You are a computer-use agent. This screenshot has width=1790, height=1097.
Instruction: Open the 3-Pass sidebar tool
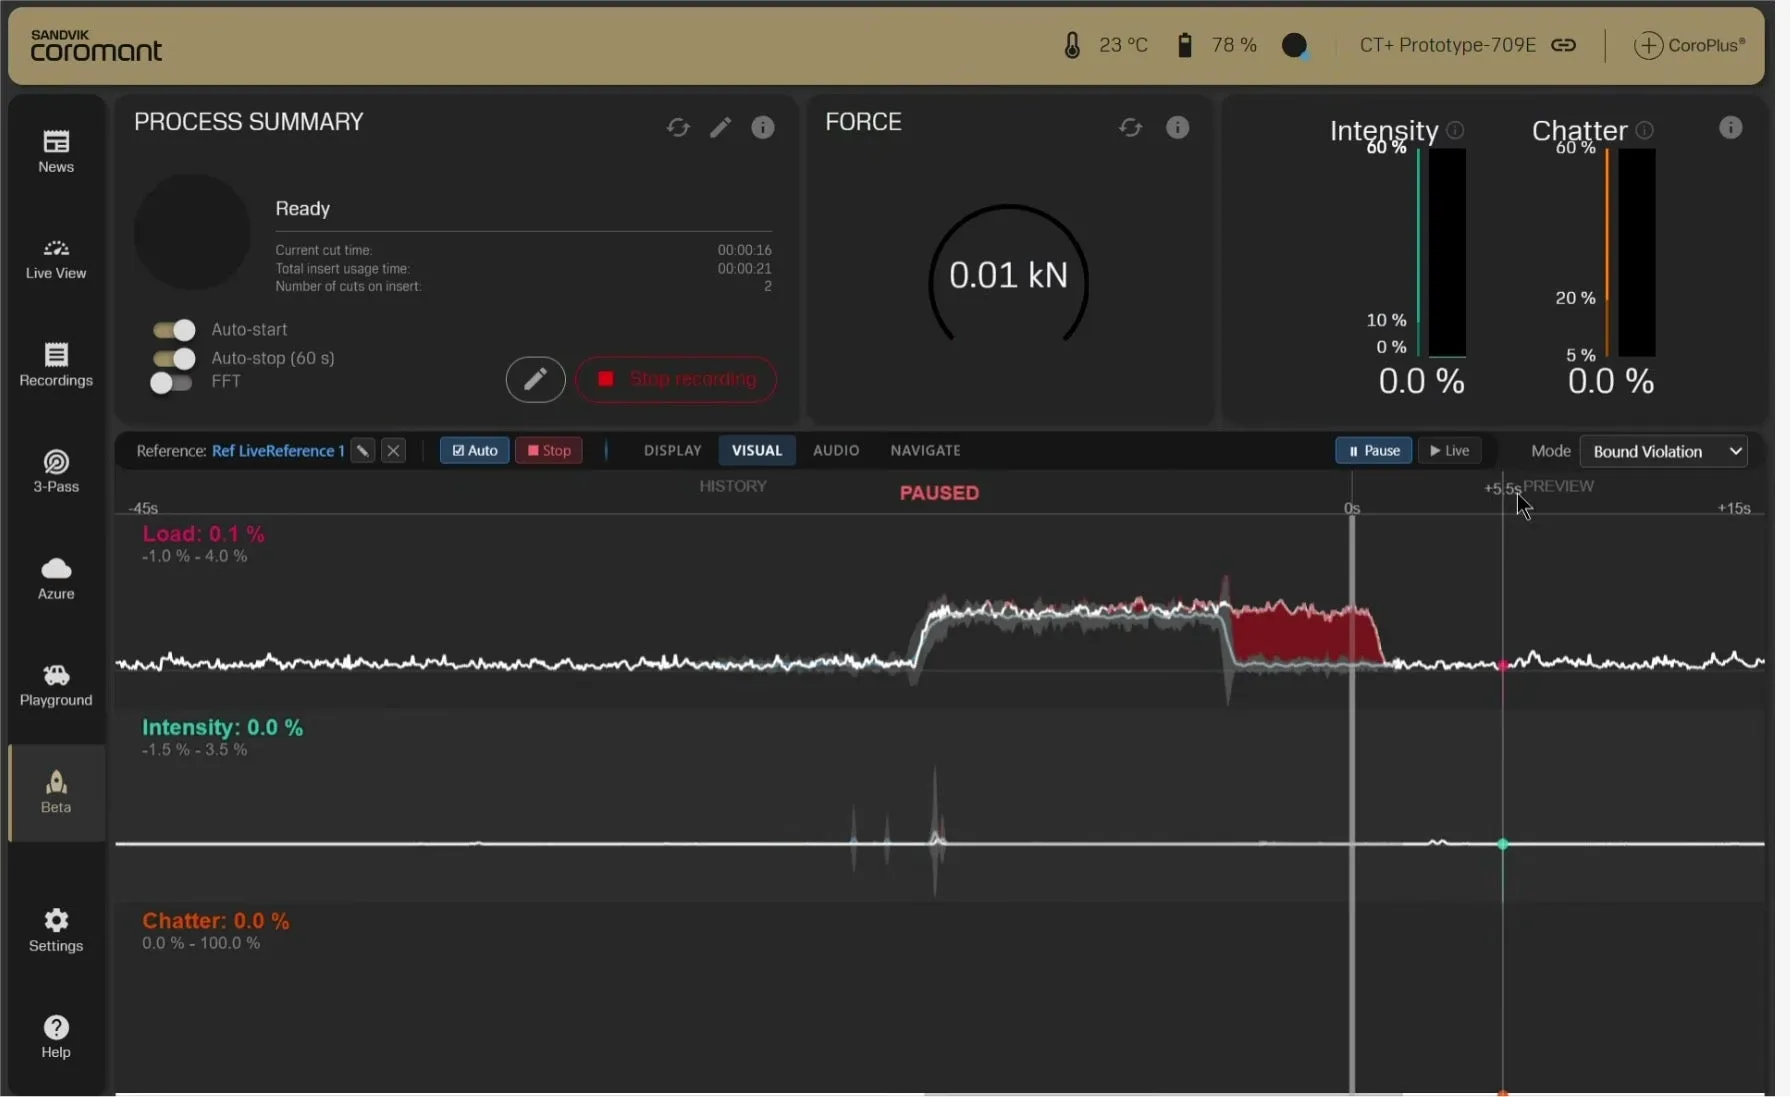click(x=56, y=471)
